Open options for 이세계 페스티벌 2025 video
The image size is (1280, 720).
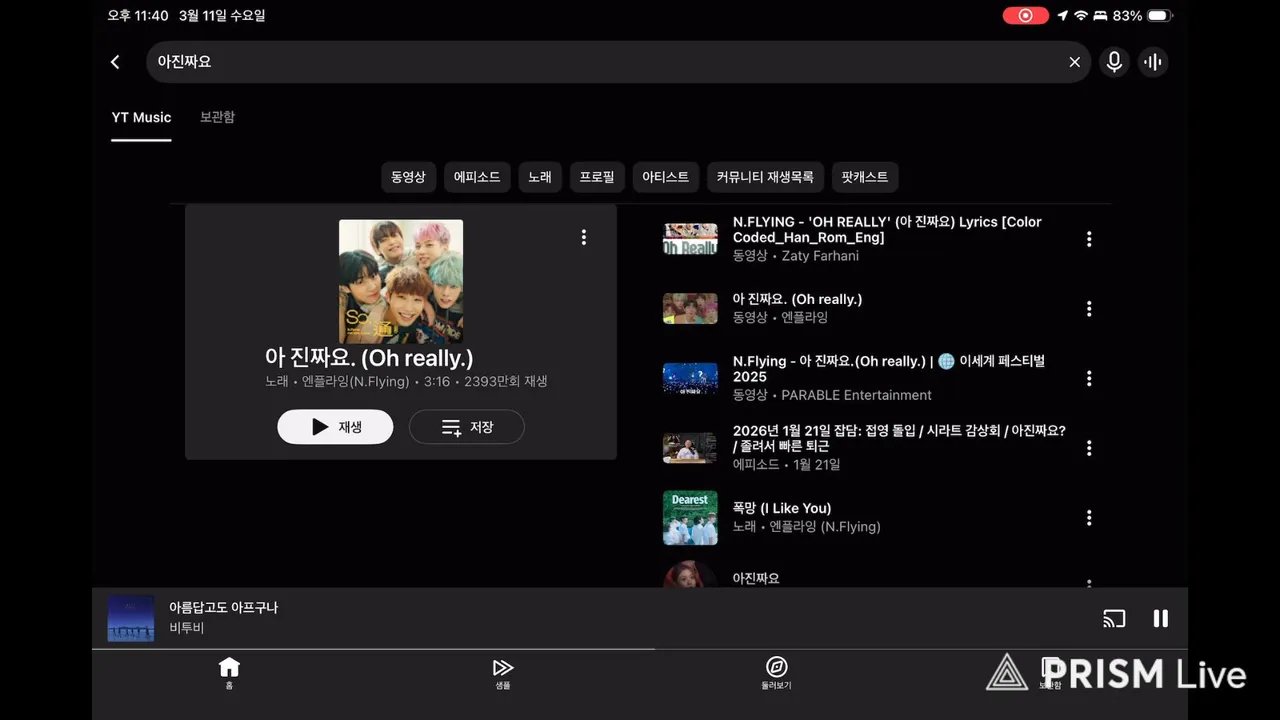(1089, 378)
